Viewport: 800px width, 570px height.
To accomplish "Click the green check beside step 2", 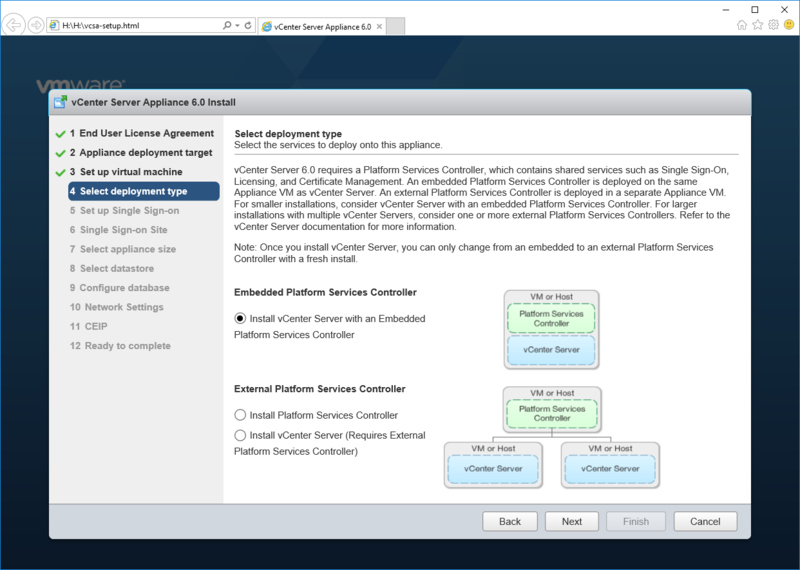I will tap(60, 153).
